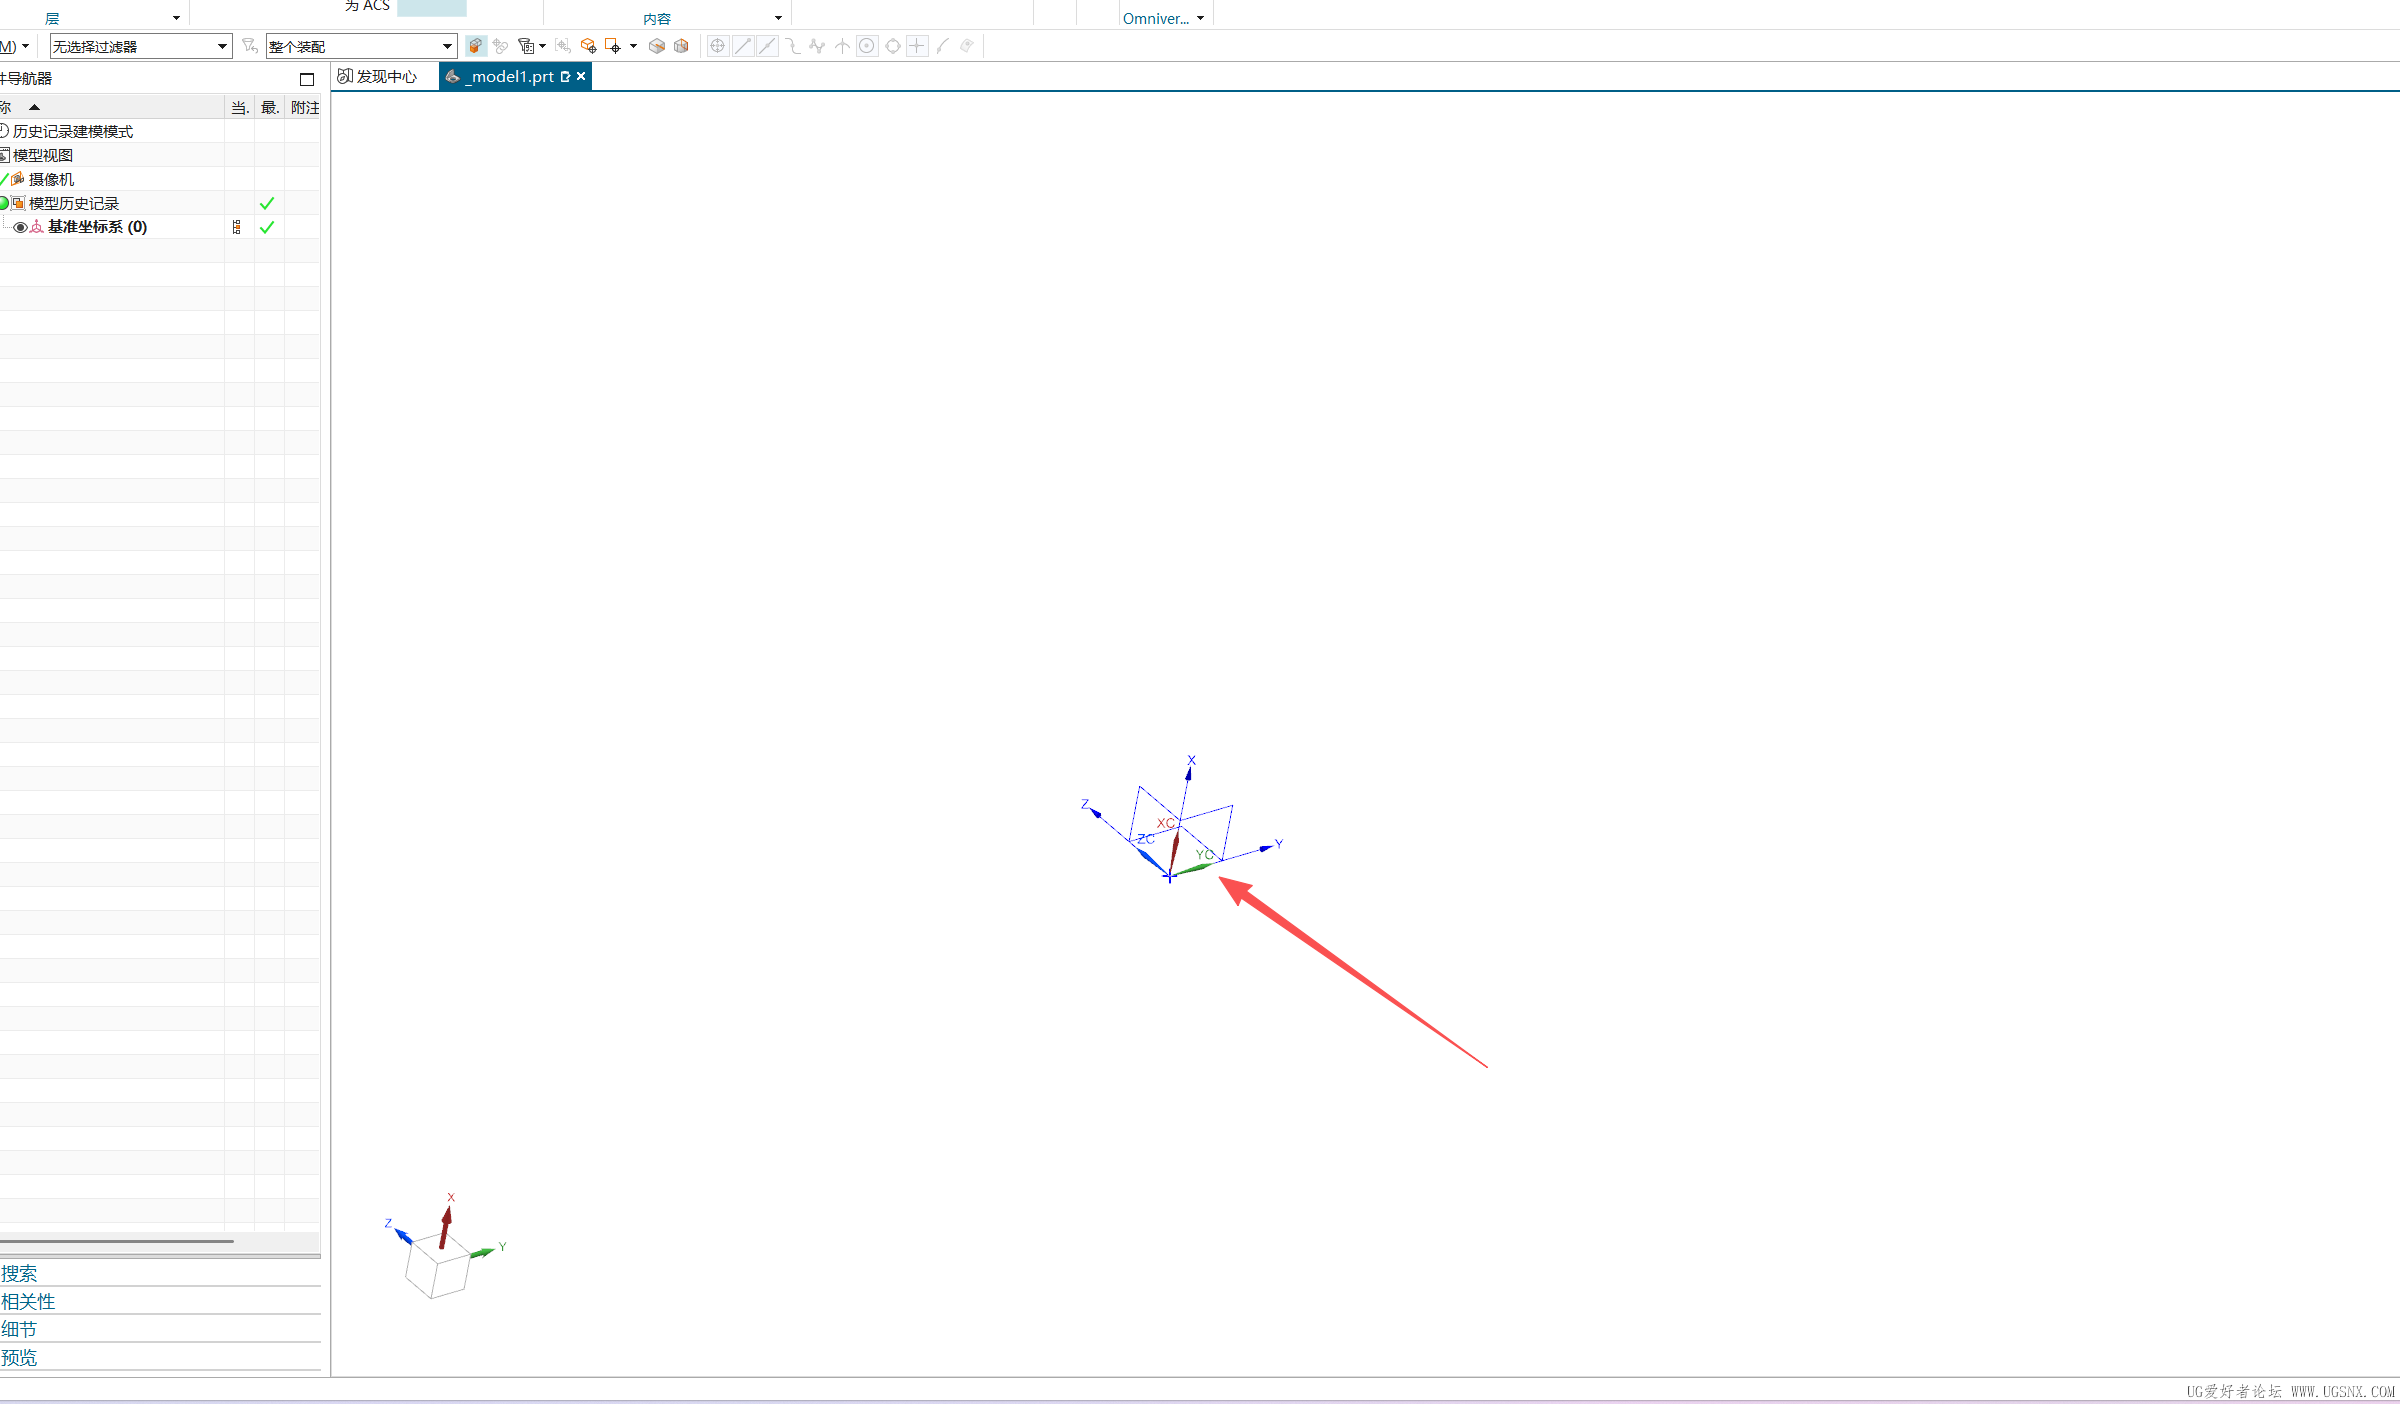Click the navigator horizontal scrollbar
This screenshot has height=1404, width=2400.
[117, 1241]
